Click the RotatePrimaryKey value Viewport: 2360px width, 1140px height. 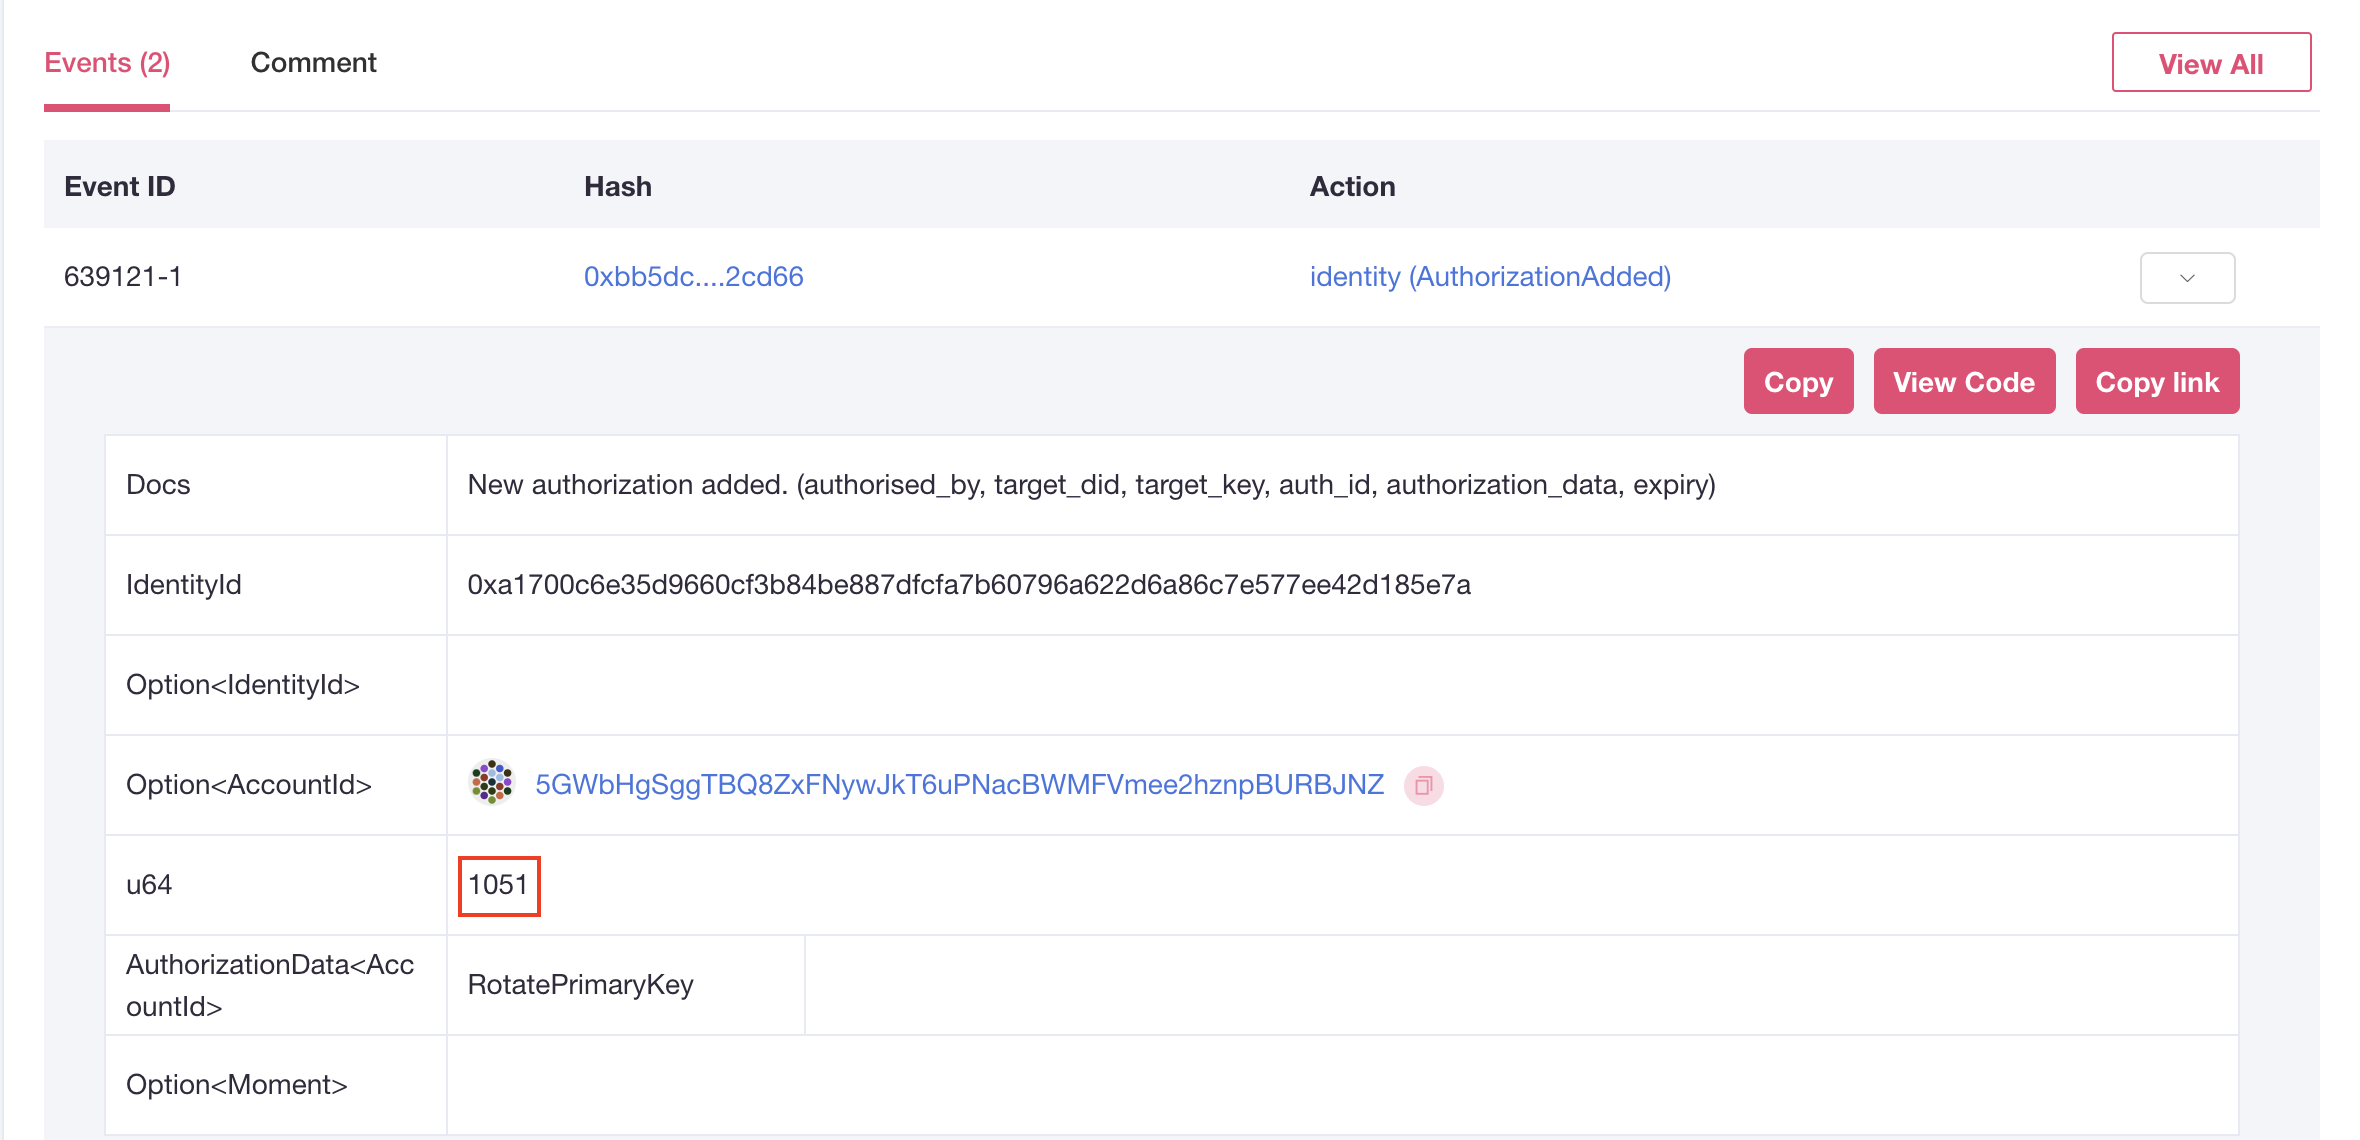click(580, 985)
